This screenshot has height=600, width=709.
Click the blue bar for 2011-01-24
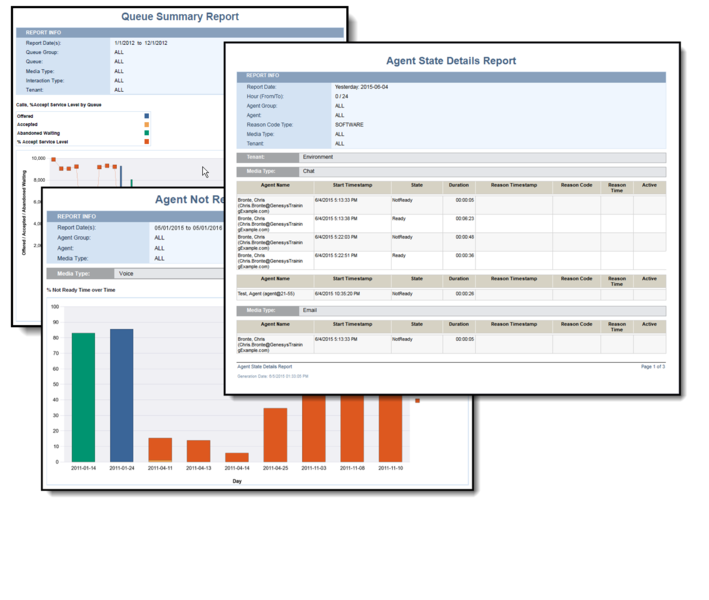(121, 395)
